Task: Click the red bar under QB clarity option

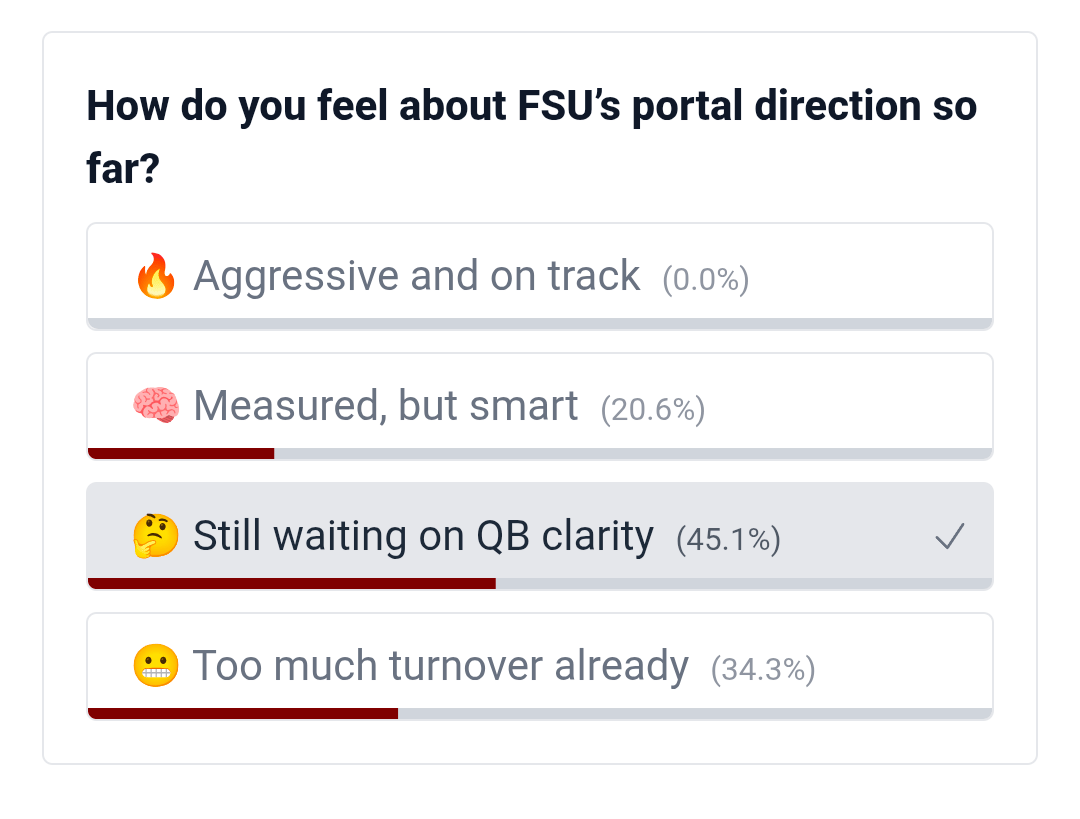Action: pos(291,584)
